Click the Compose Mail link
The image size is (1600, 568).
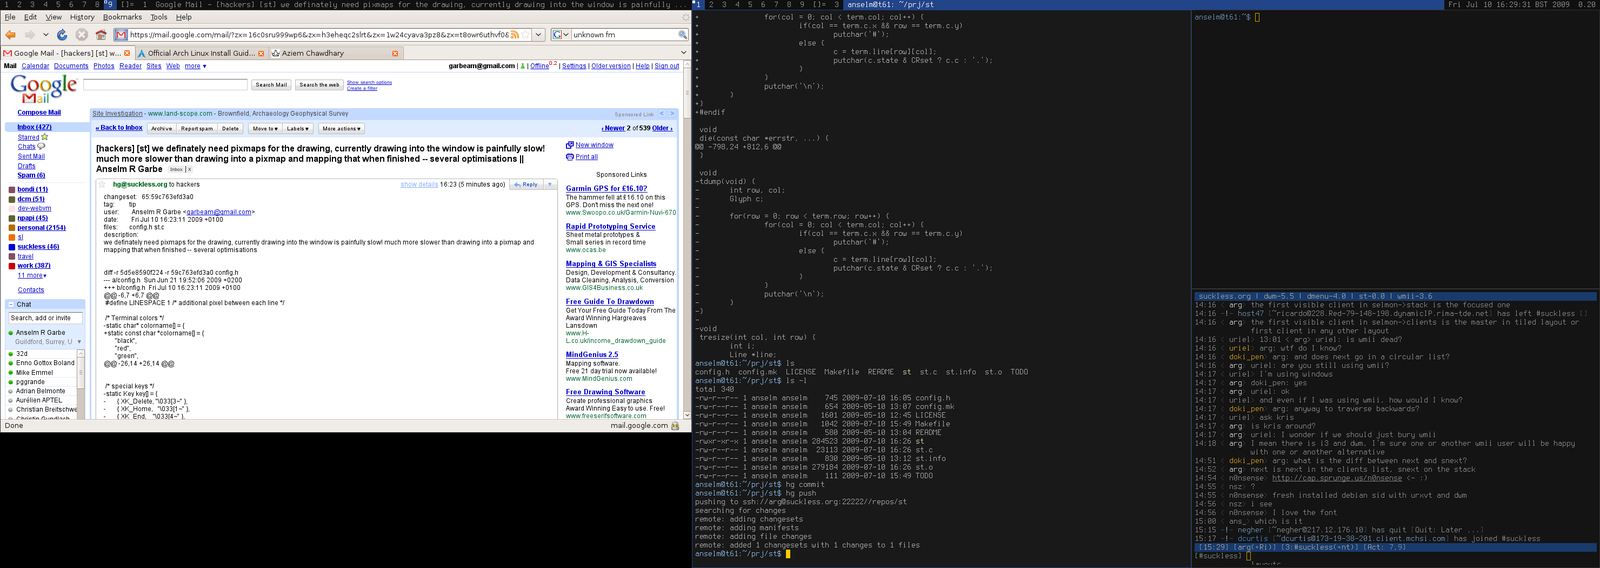click(x=39, y=113)
